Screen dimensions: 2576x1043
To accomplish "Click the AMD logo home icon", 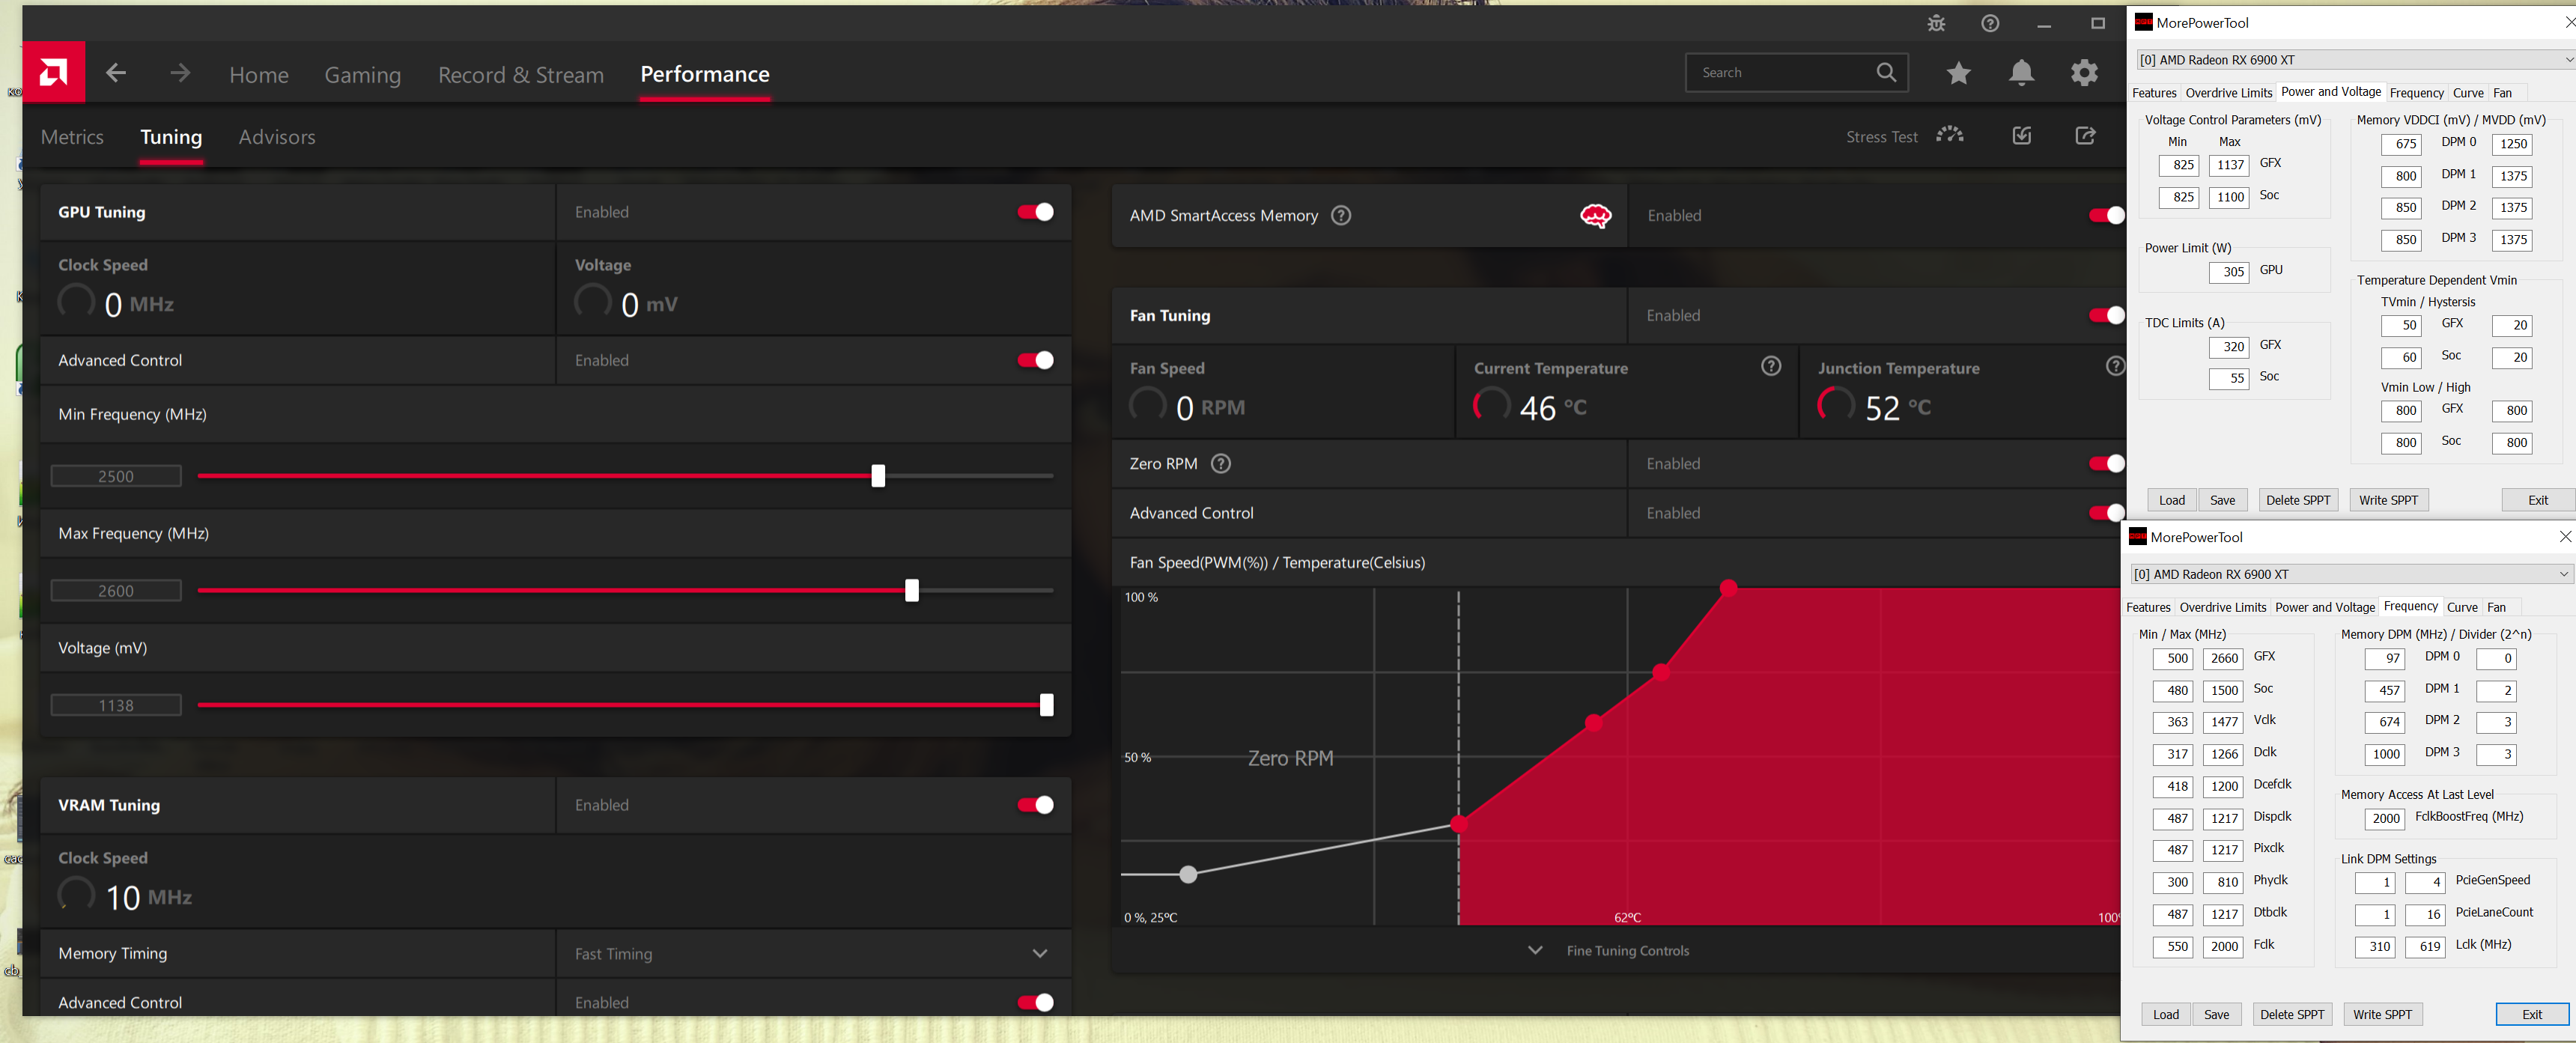I will pos(53,72).
